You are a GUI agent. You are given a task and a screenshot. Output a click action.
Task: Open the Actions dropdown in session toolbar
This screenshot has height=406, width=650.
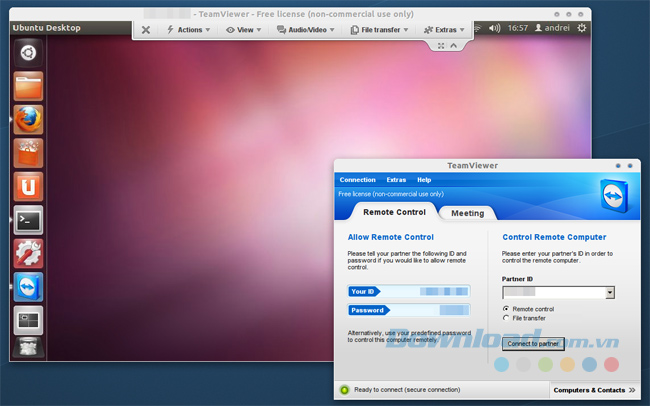(x=187, y=30)
